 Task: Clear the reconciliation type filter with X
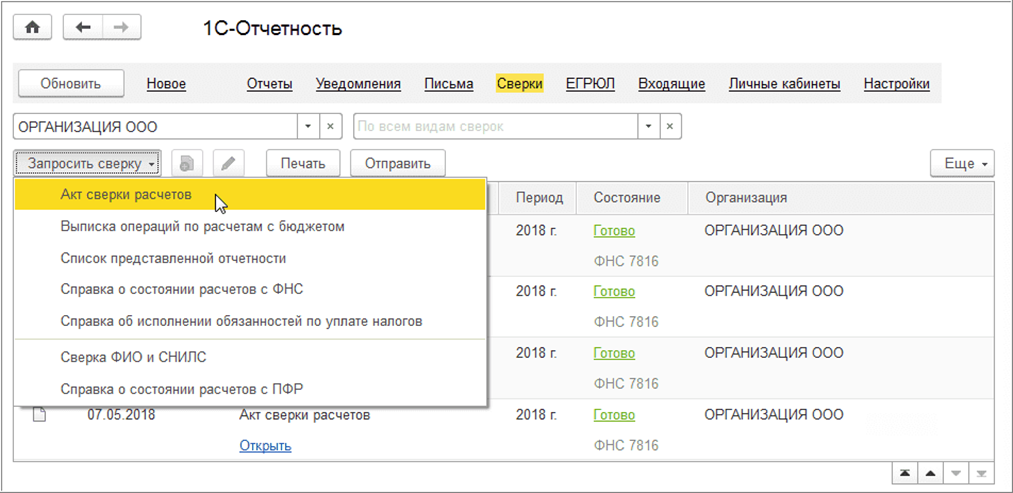[x=671, y=127]
